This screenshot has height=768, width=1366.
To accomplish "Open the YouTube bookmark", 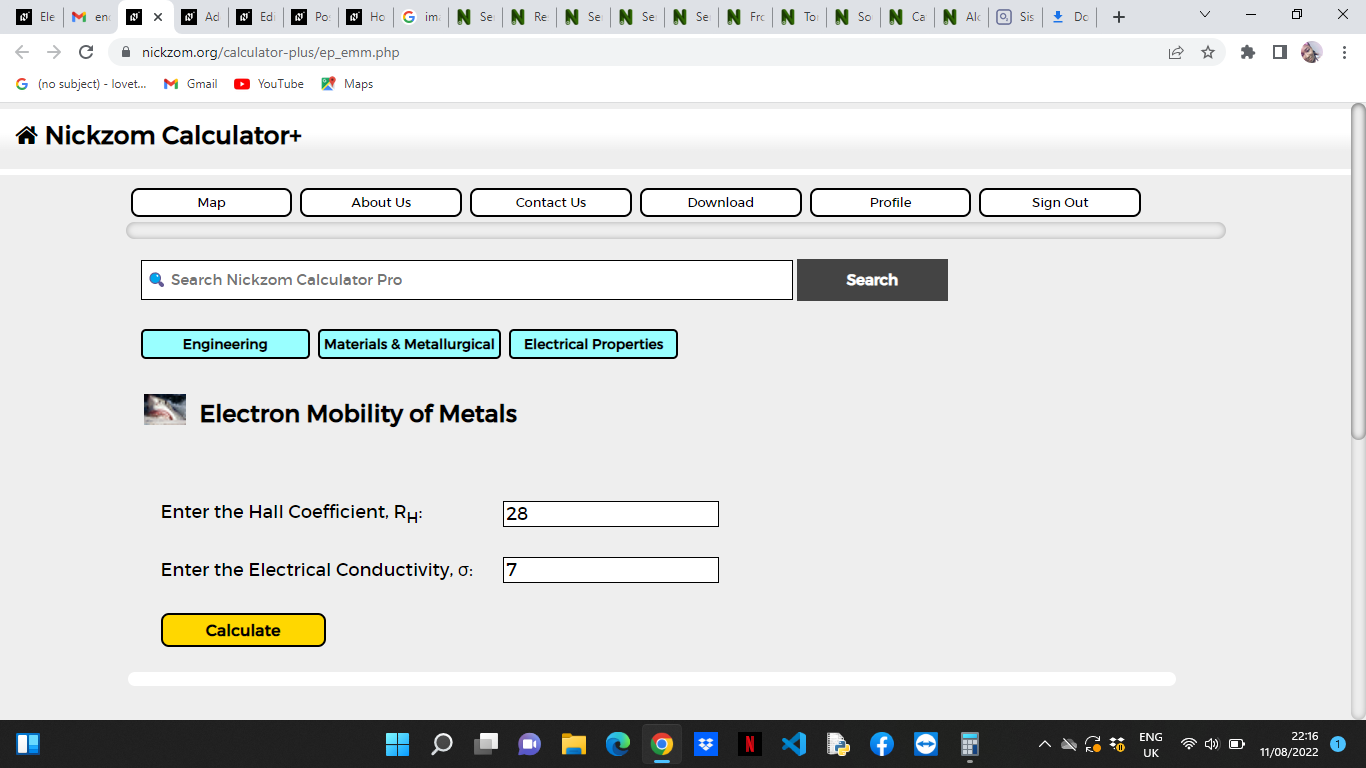I will point(269,84).
